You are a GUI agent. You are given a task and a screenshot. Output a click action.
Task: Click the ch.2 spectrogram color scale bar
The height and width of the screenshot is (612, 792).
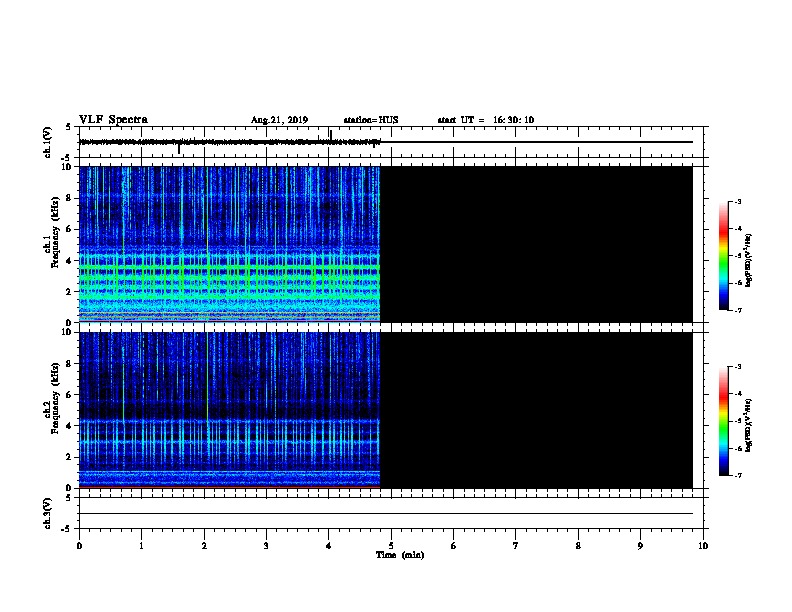coord(724,421)
